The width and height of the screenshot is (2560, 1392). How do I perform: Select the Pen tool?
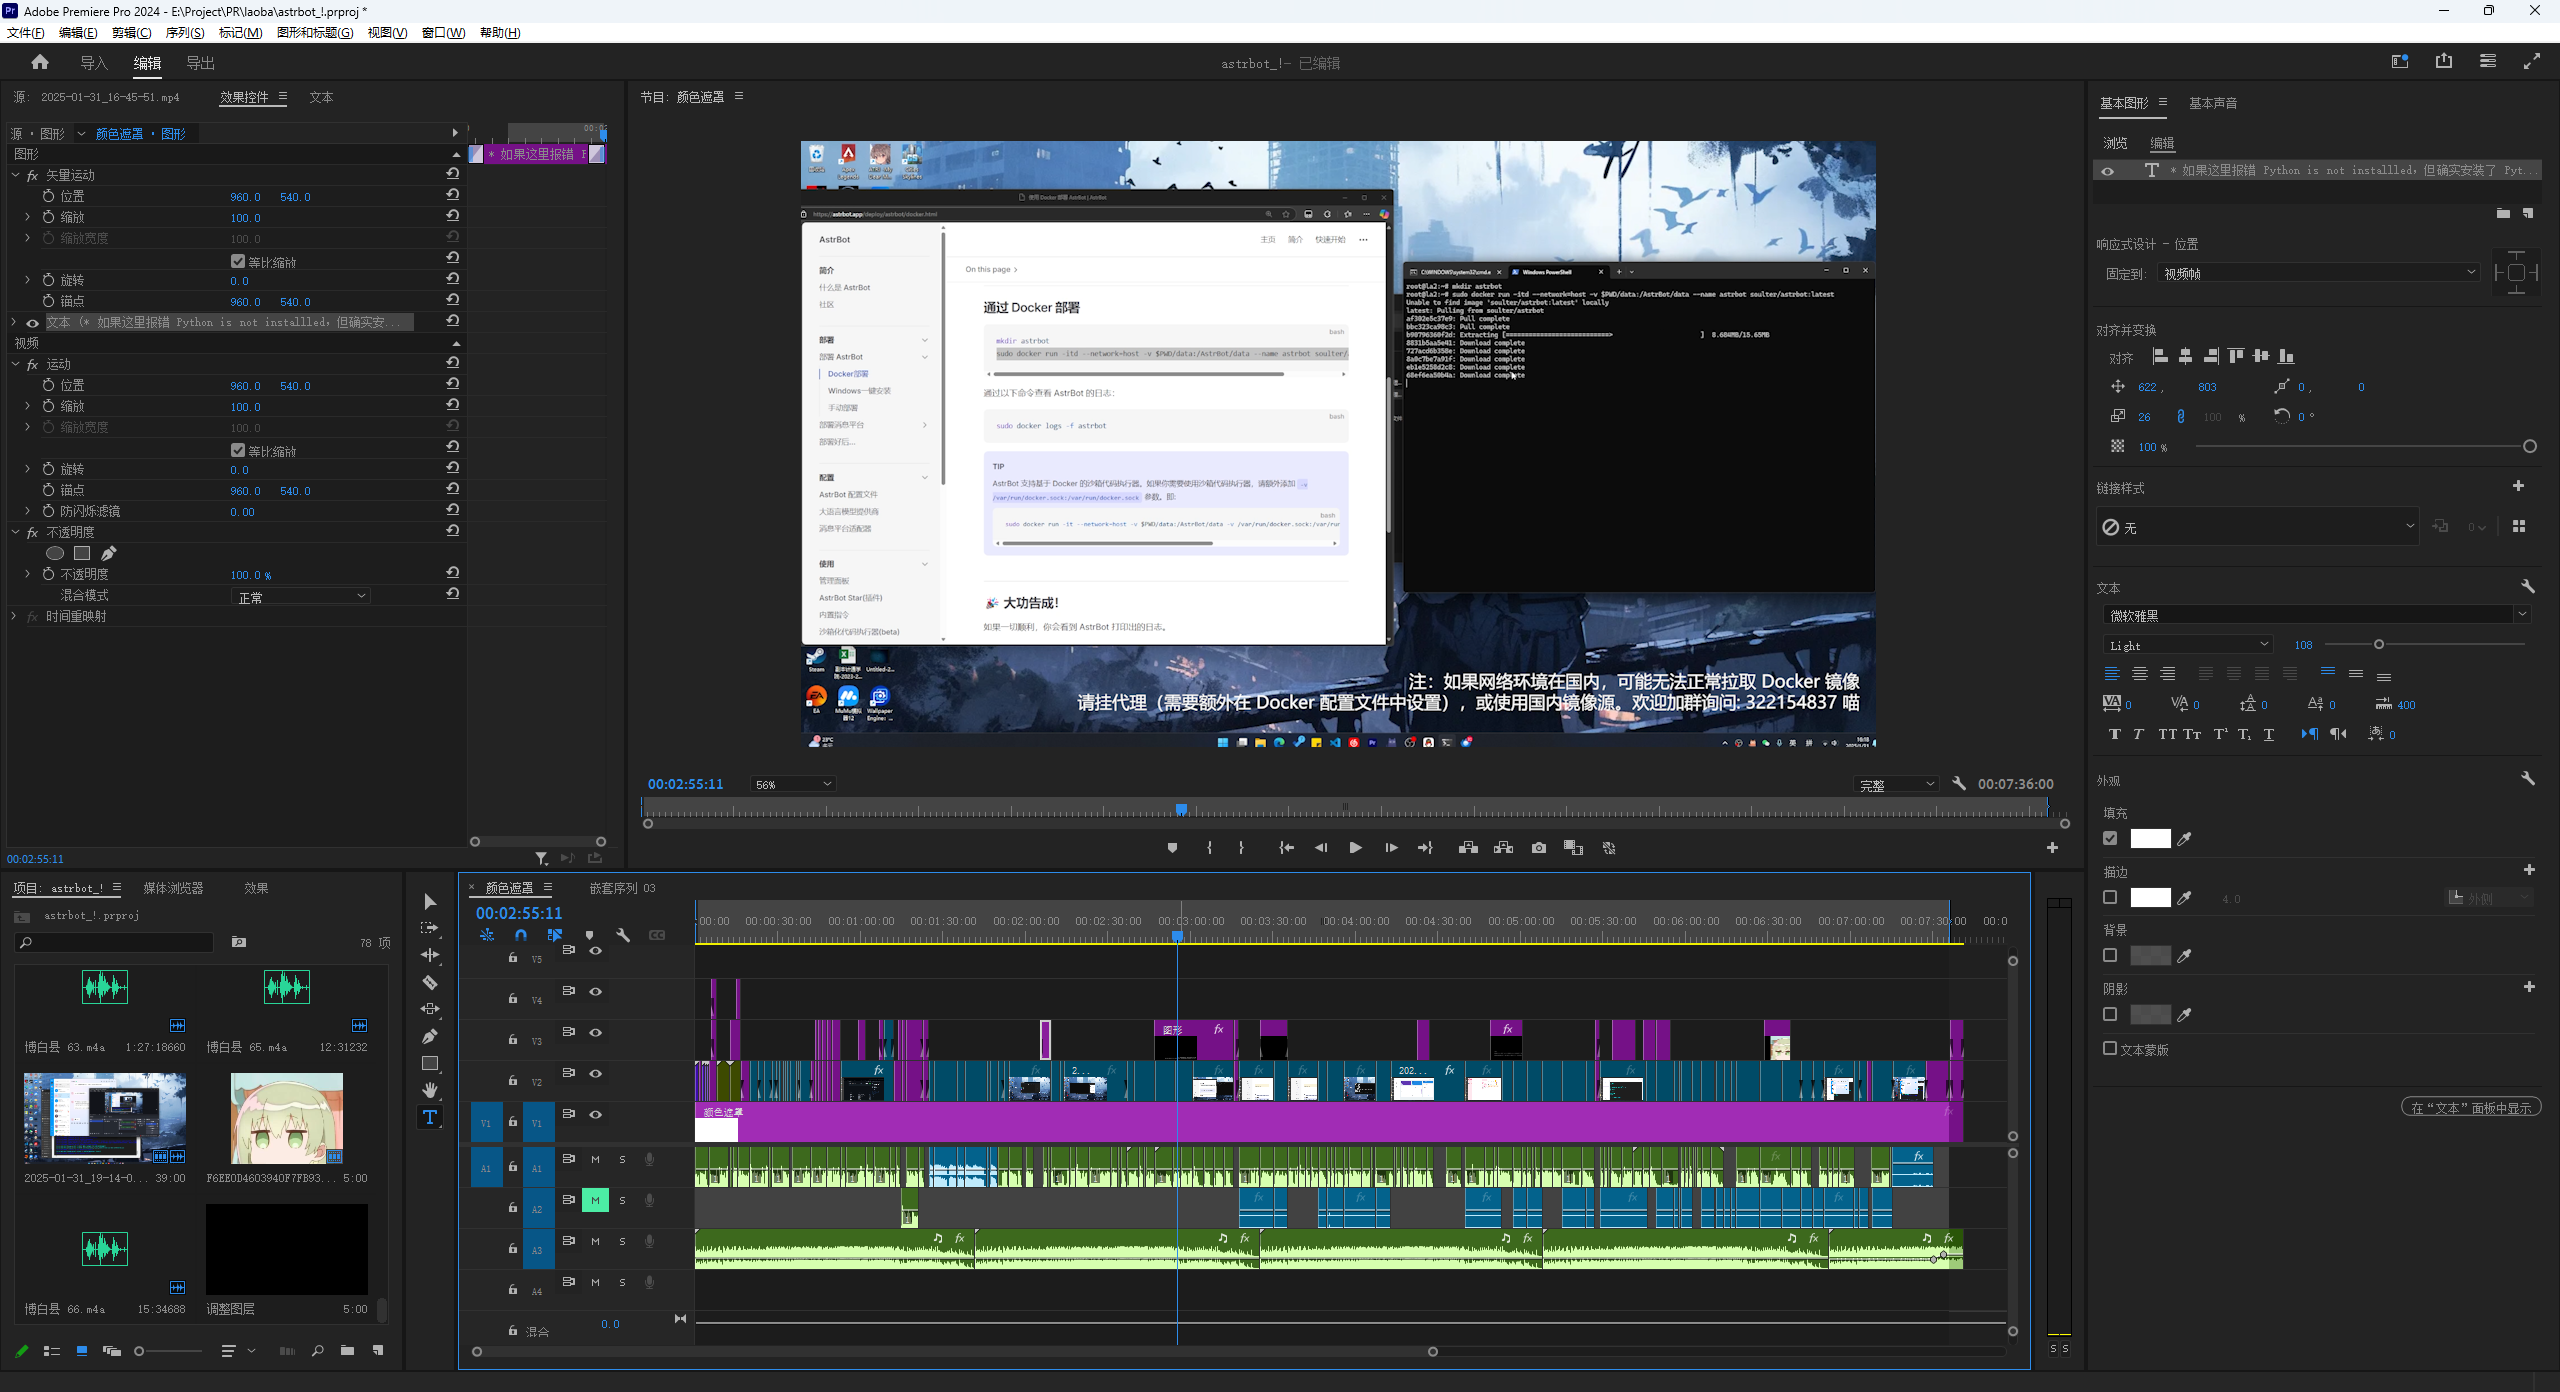[430, 1036]
